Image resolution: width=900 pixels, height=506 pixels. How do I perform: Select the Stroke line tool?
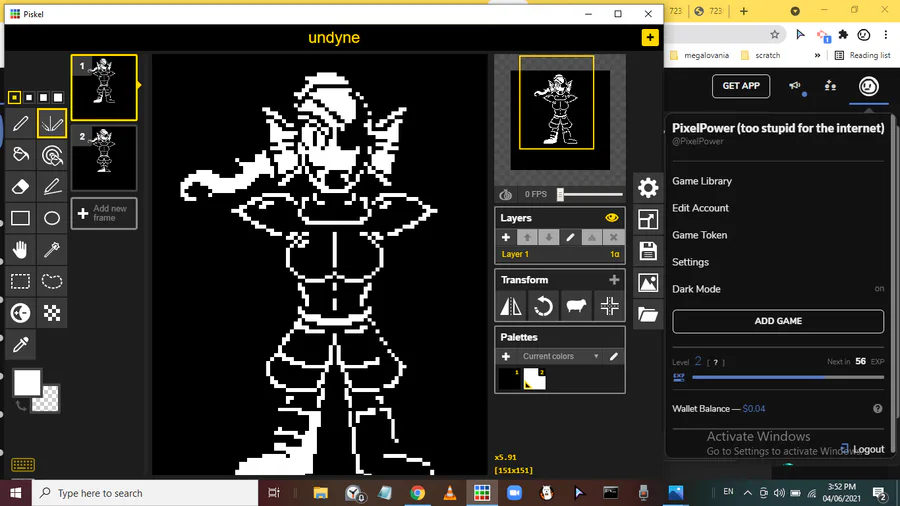(x=52, y=186)
